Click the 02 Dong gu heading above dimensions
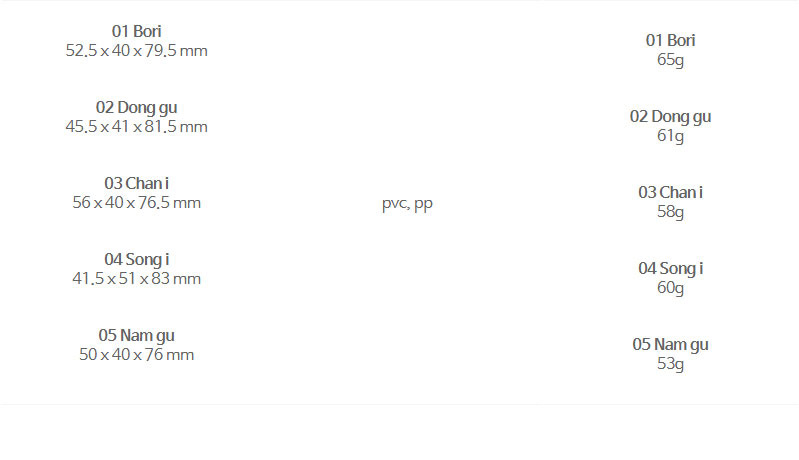The height and width of the screenshot is (460, 799). 136,107
